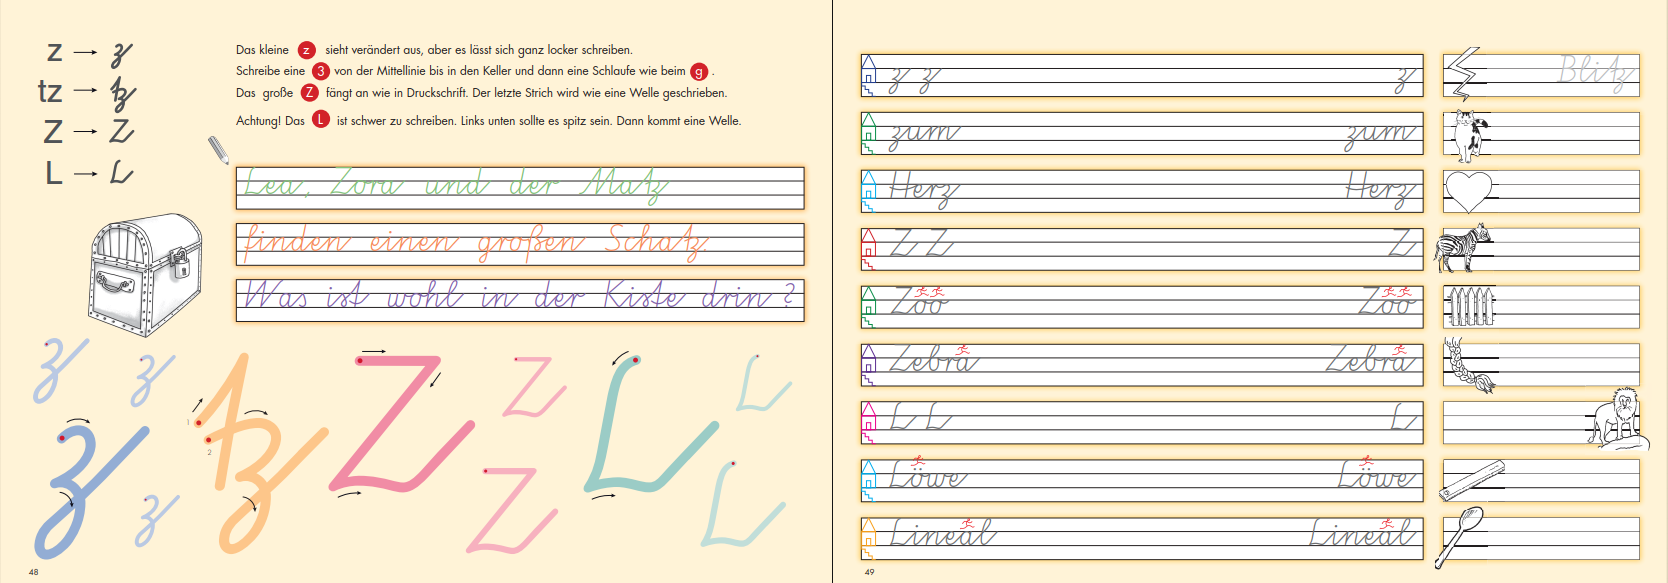
Task: Select the spoon picture
Action: (x=1462, y=535)
